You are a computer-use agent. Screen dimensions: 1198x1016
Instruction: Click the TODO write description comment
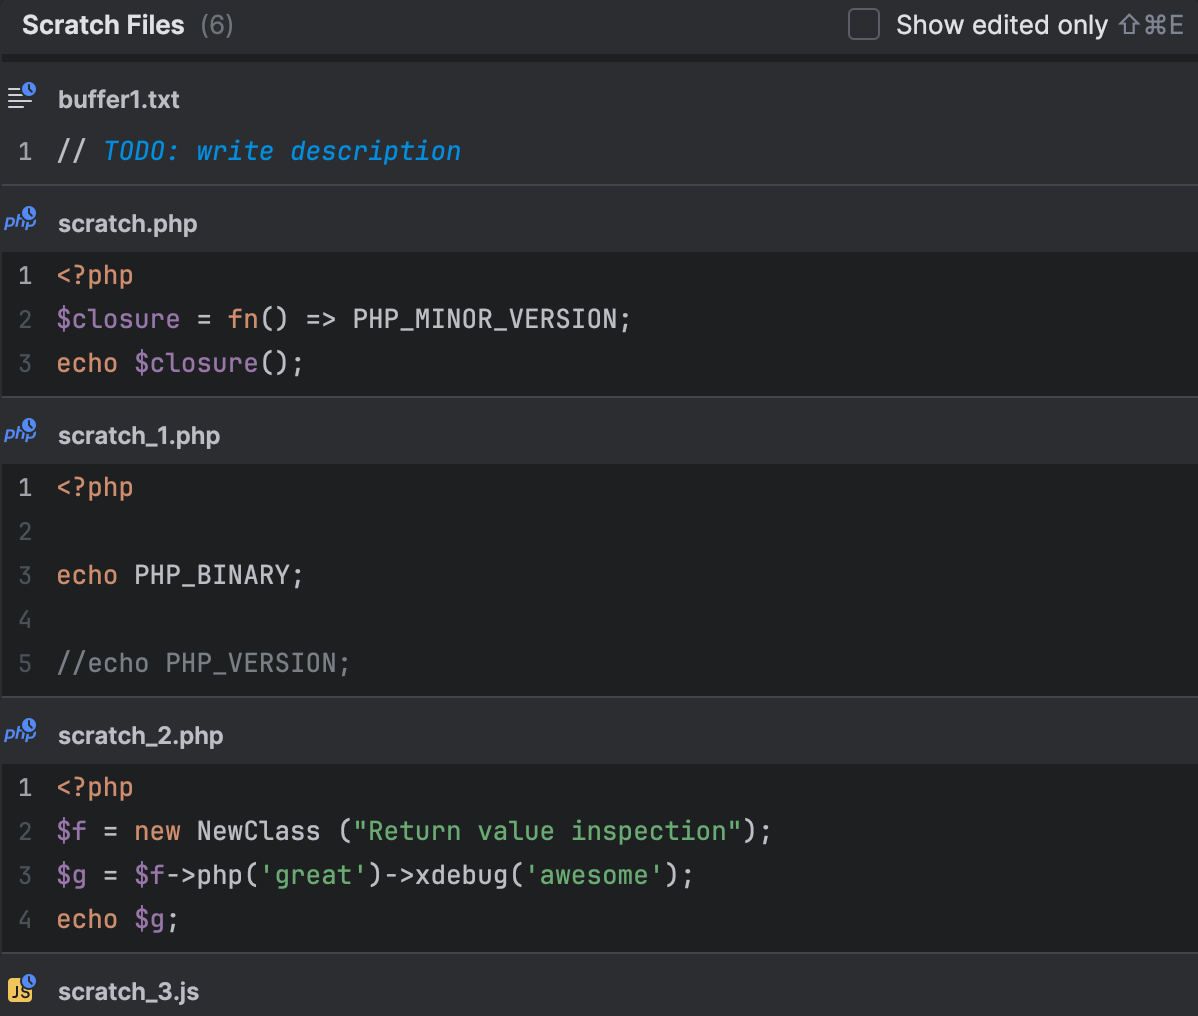pyautogui.click(x=282, y=151)
